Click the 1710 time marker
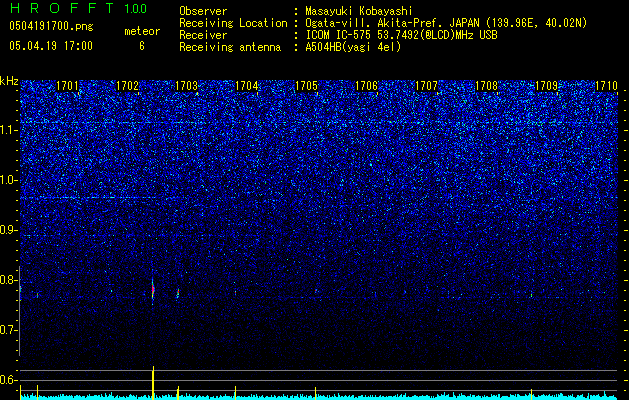Image resolution: width=629 pixels, height=400 pixels. pyautogui.click(x=606, y=86)
